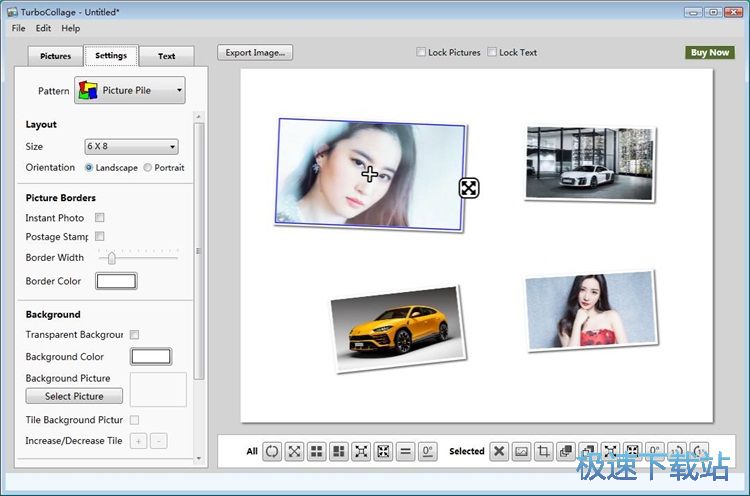Enable the Transparent Background checkbox
This screenshot has height=496, width=750.
point(135,335)
